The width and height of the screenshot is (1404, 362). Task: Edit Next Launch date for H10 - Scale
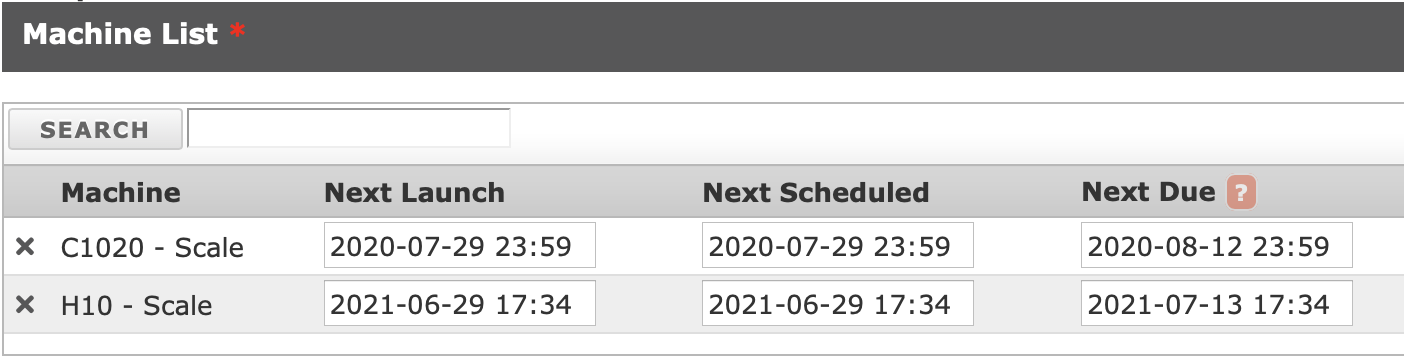[x=460, y=304]
